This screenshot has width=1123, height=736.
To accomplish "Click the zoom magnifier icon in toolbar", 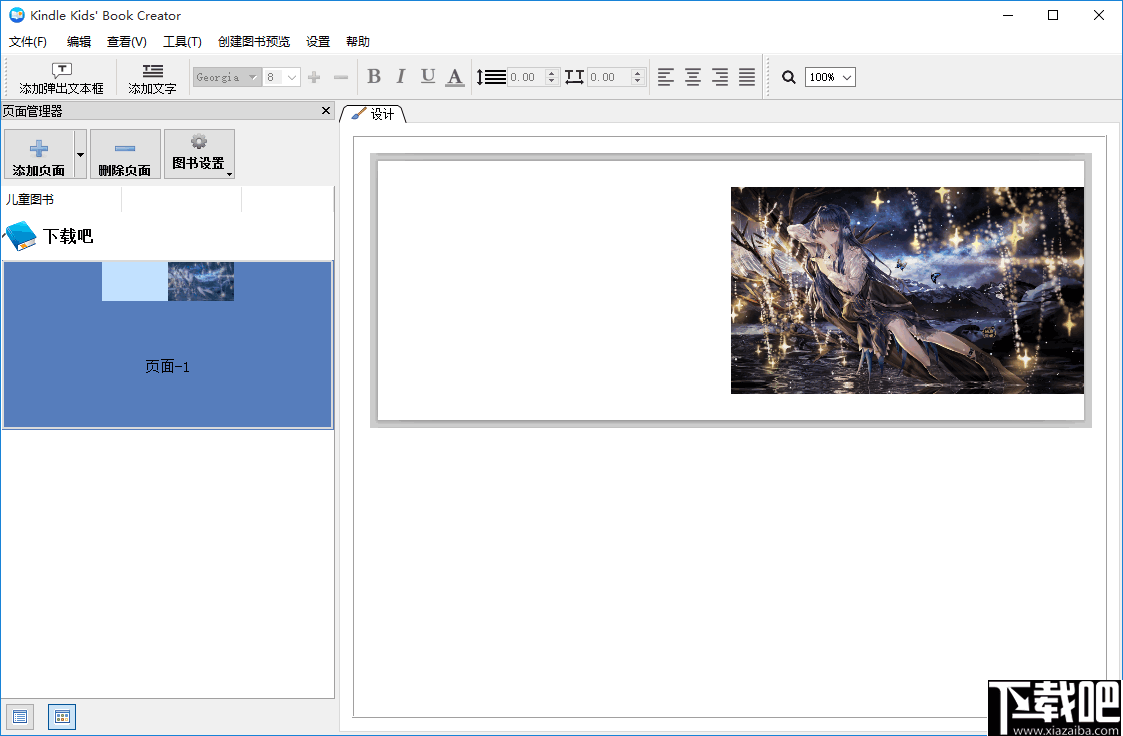I will (x=788, y=76).
